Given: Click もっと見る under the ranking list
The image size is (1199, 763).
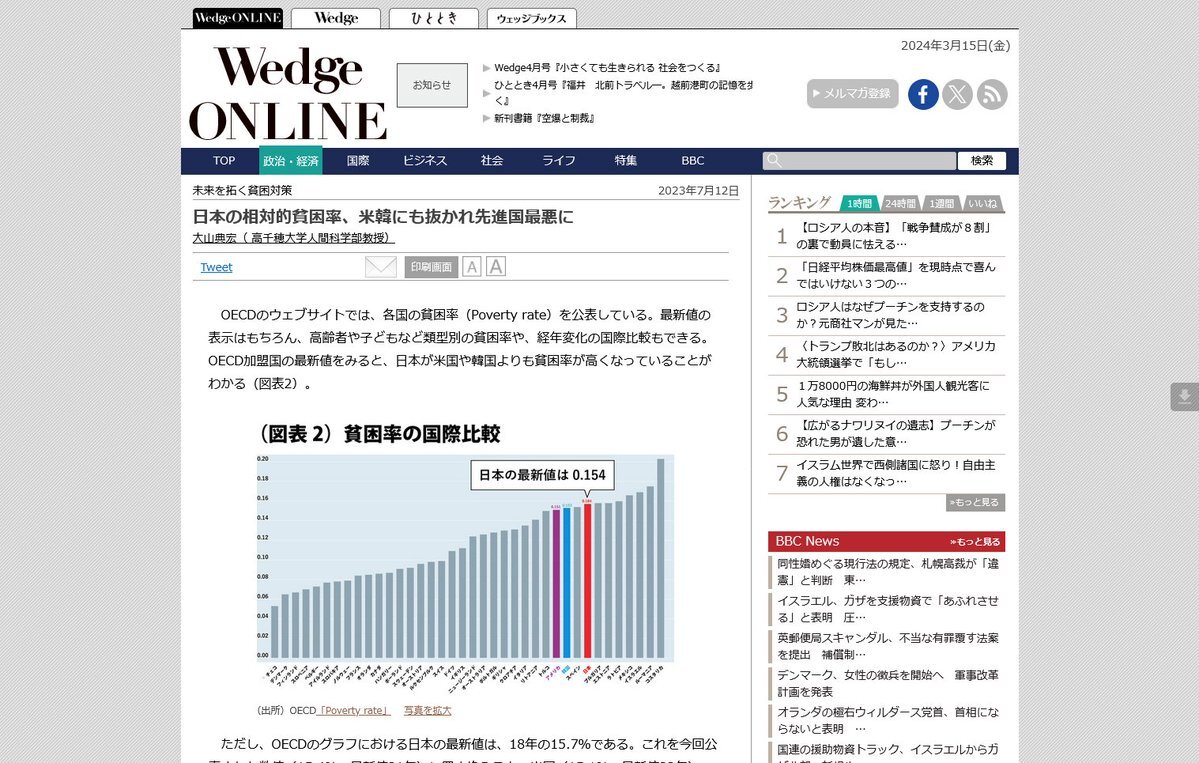Looking at the screenshot, I should pos(975,502).
